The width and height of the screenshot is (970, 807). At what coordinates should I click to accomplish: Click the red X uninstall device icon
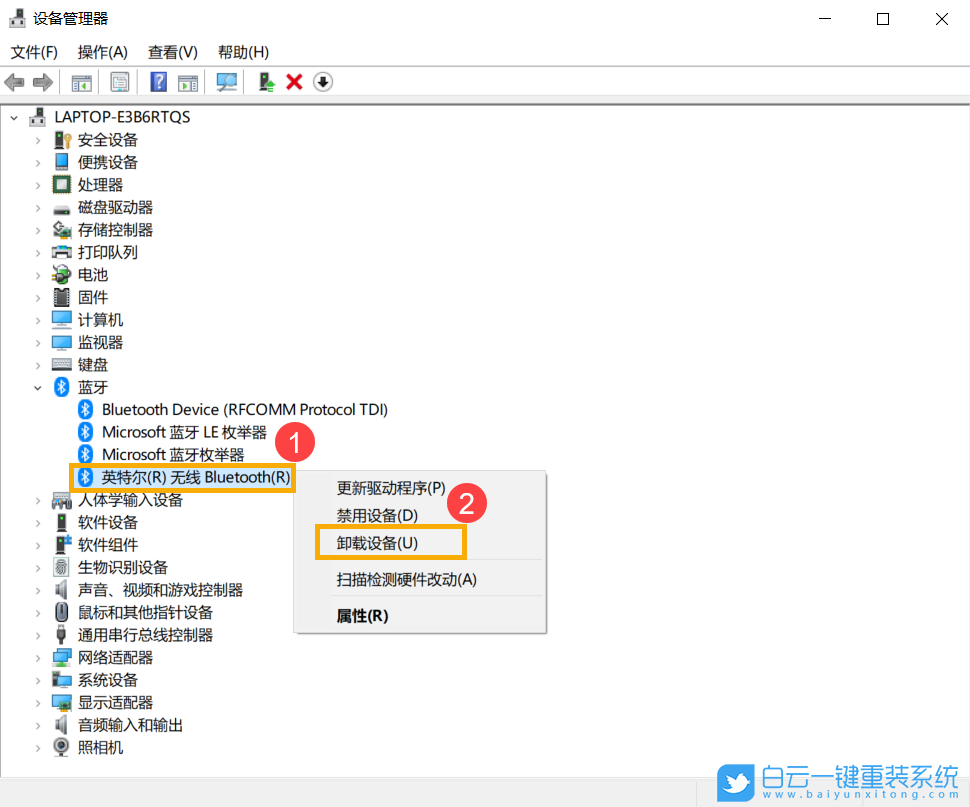[294, 81]
